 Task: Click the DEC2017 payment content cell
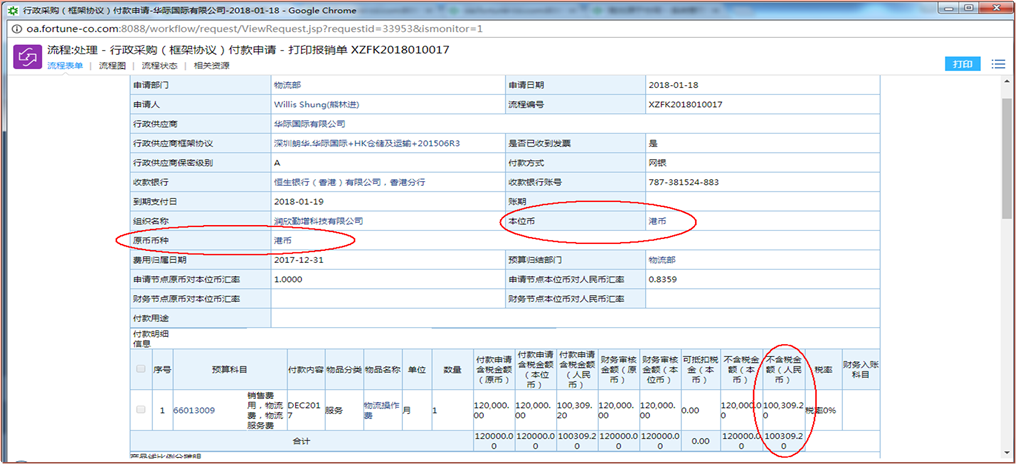[305, 410]
